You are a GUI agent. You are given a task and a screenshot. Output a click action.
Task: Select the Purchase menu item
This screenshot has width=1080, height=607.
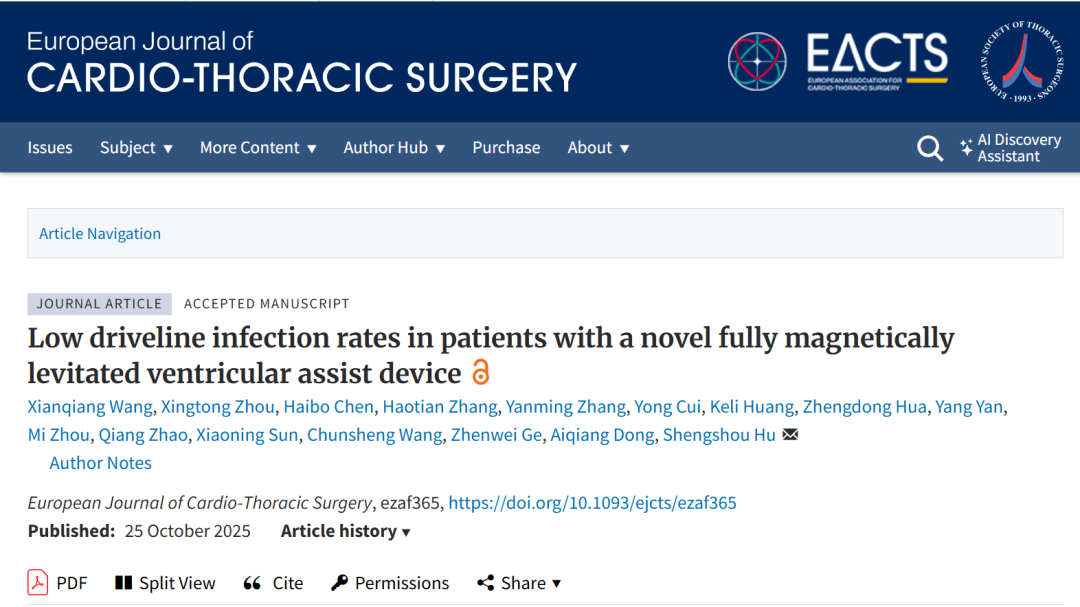click(506, 148)
